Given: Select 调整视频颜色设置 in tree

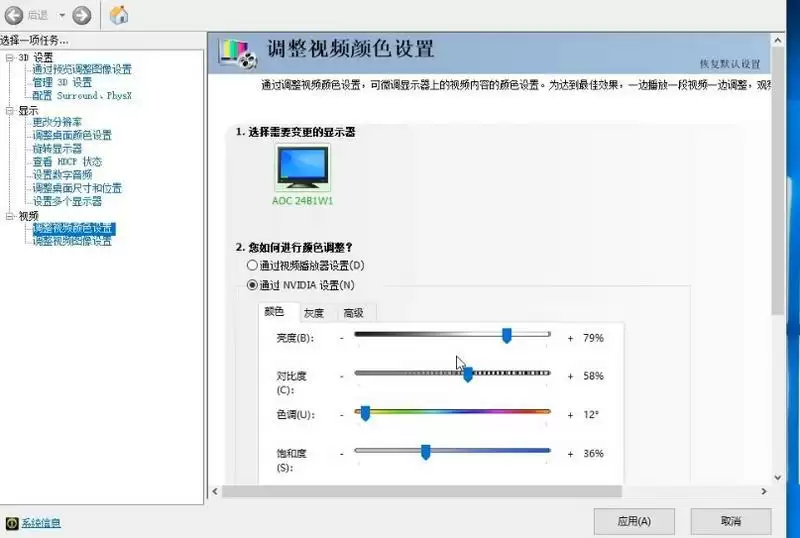Looking at the screenshot, I should (73, 229).
